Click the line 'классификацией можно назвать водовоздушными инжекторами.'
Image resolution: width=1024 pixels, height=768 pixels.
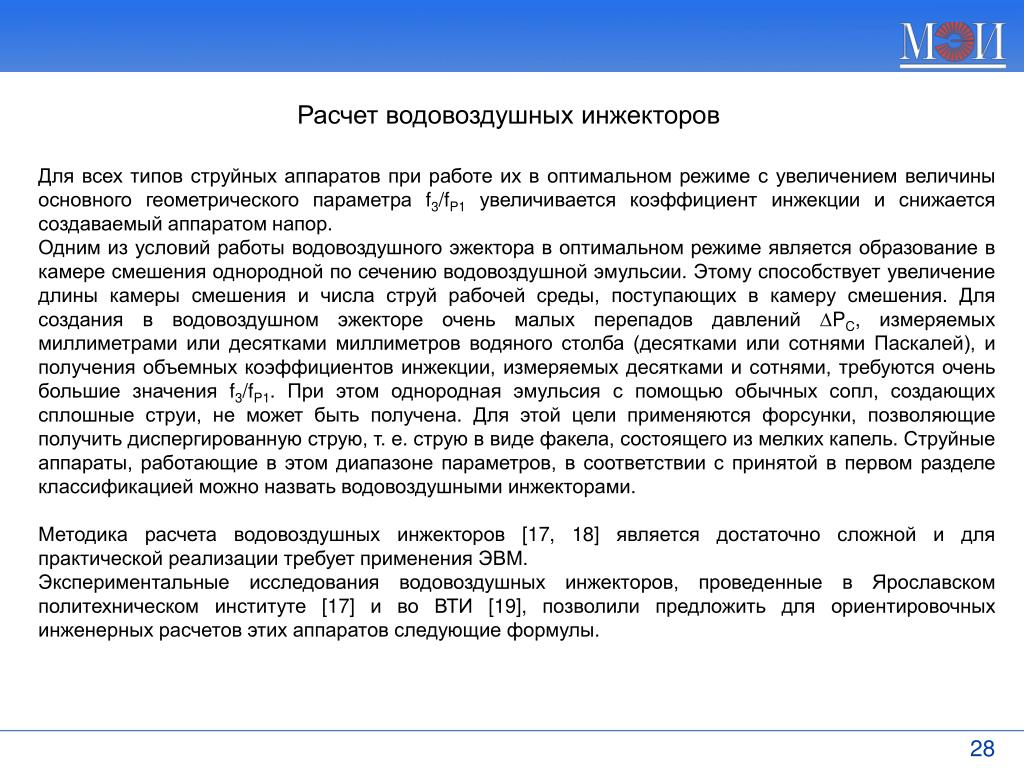(x=337, y=487)
